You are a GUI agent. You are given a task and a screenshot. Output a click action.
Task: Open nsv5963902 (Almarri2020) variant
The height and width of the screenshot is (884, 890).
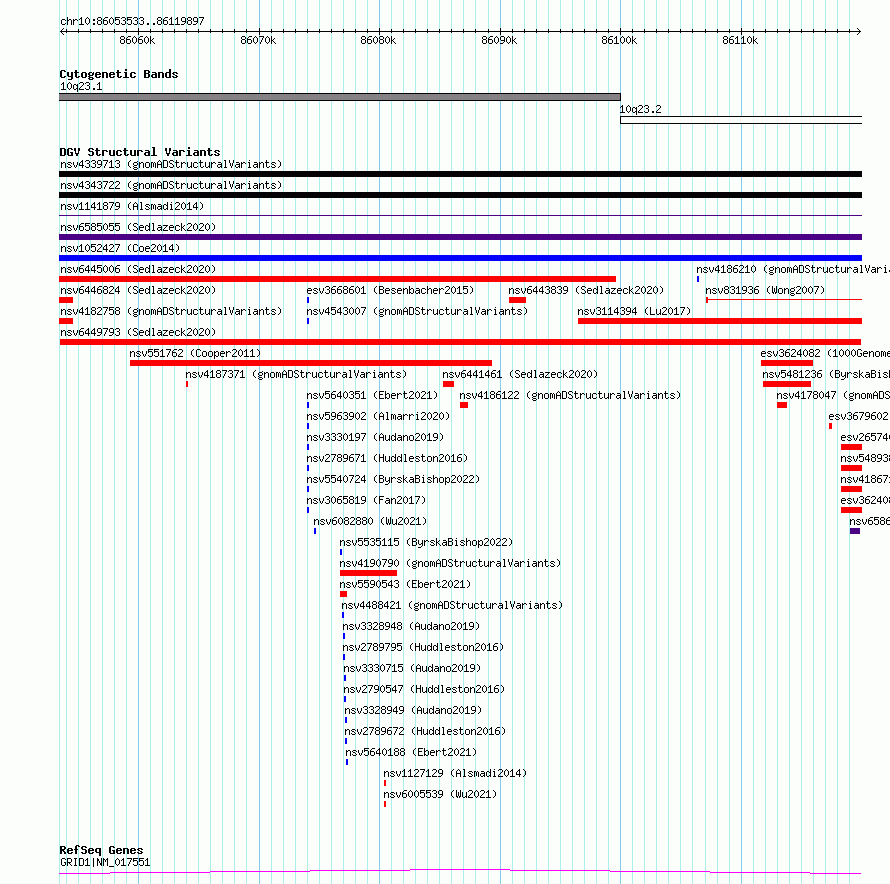click(x=378, y=416)
